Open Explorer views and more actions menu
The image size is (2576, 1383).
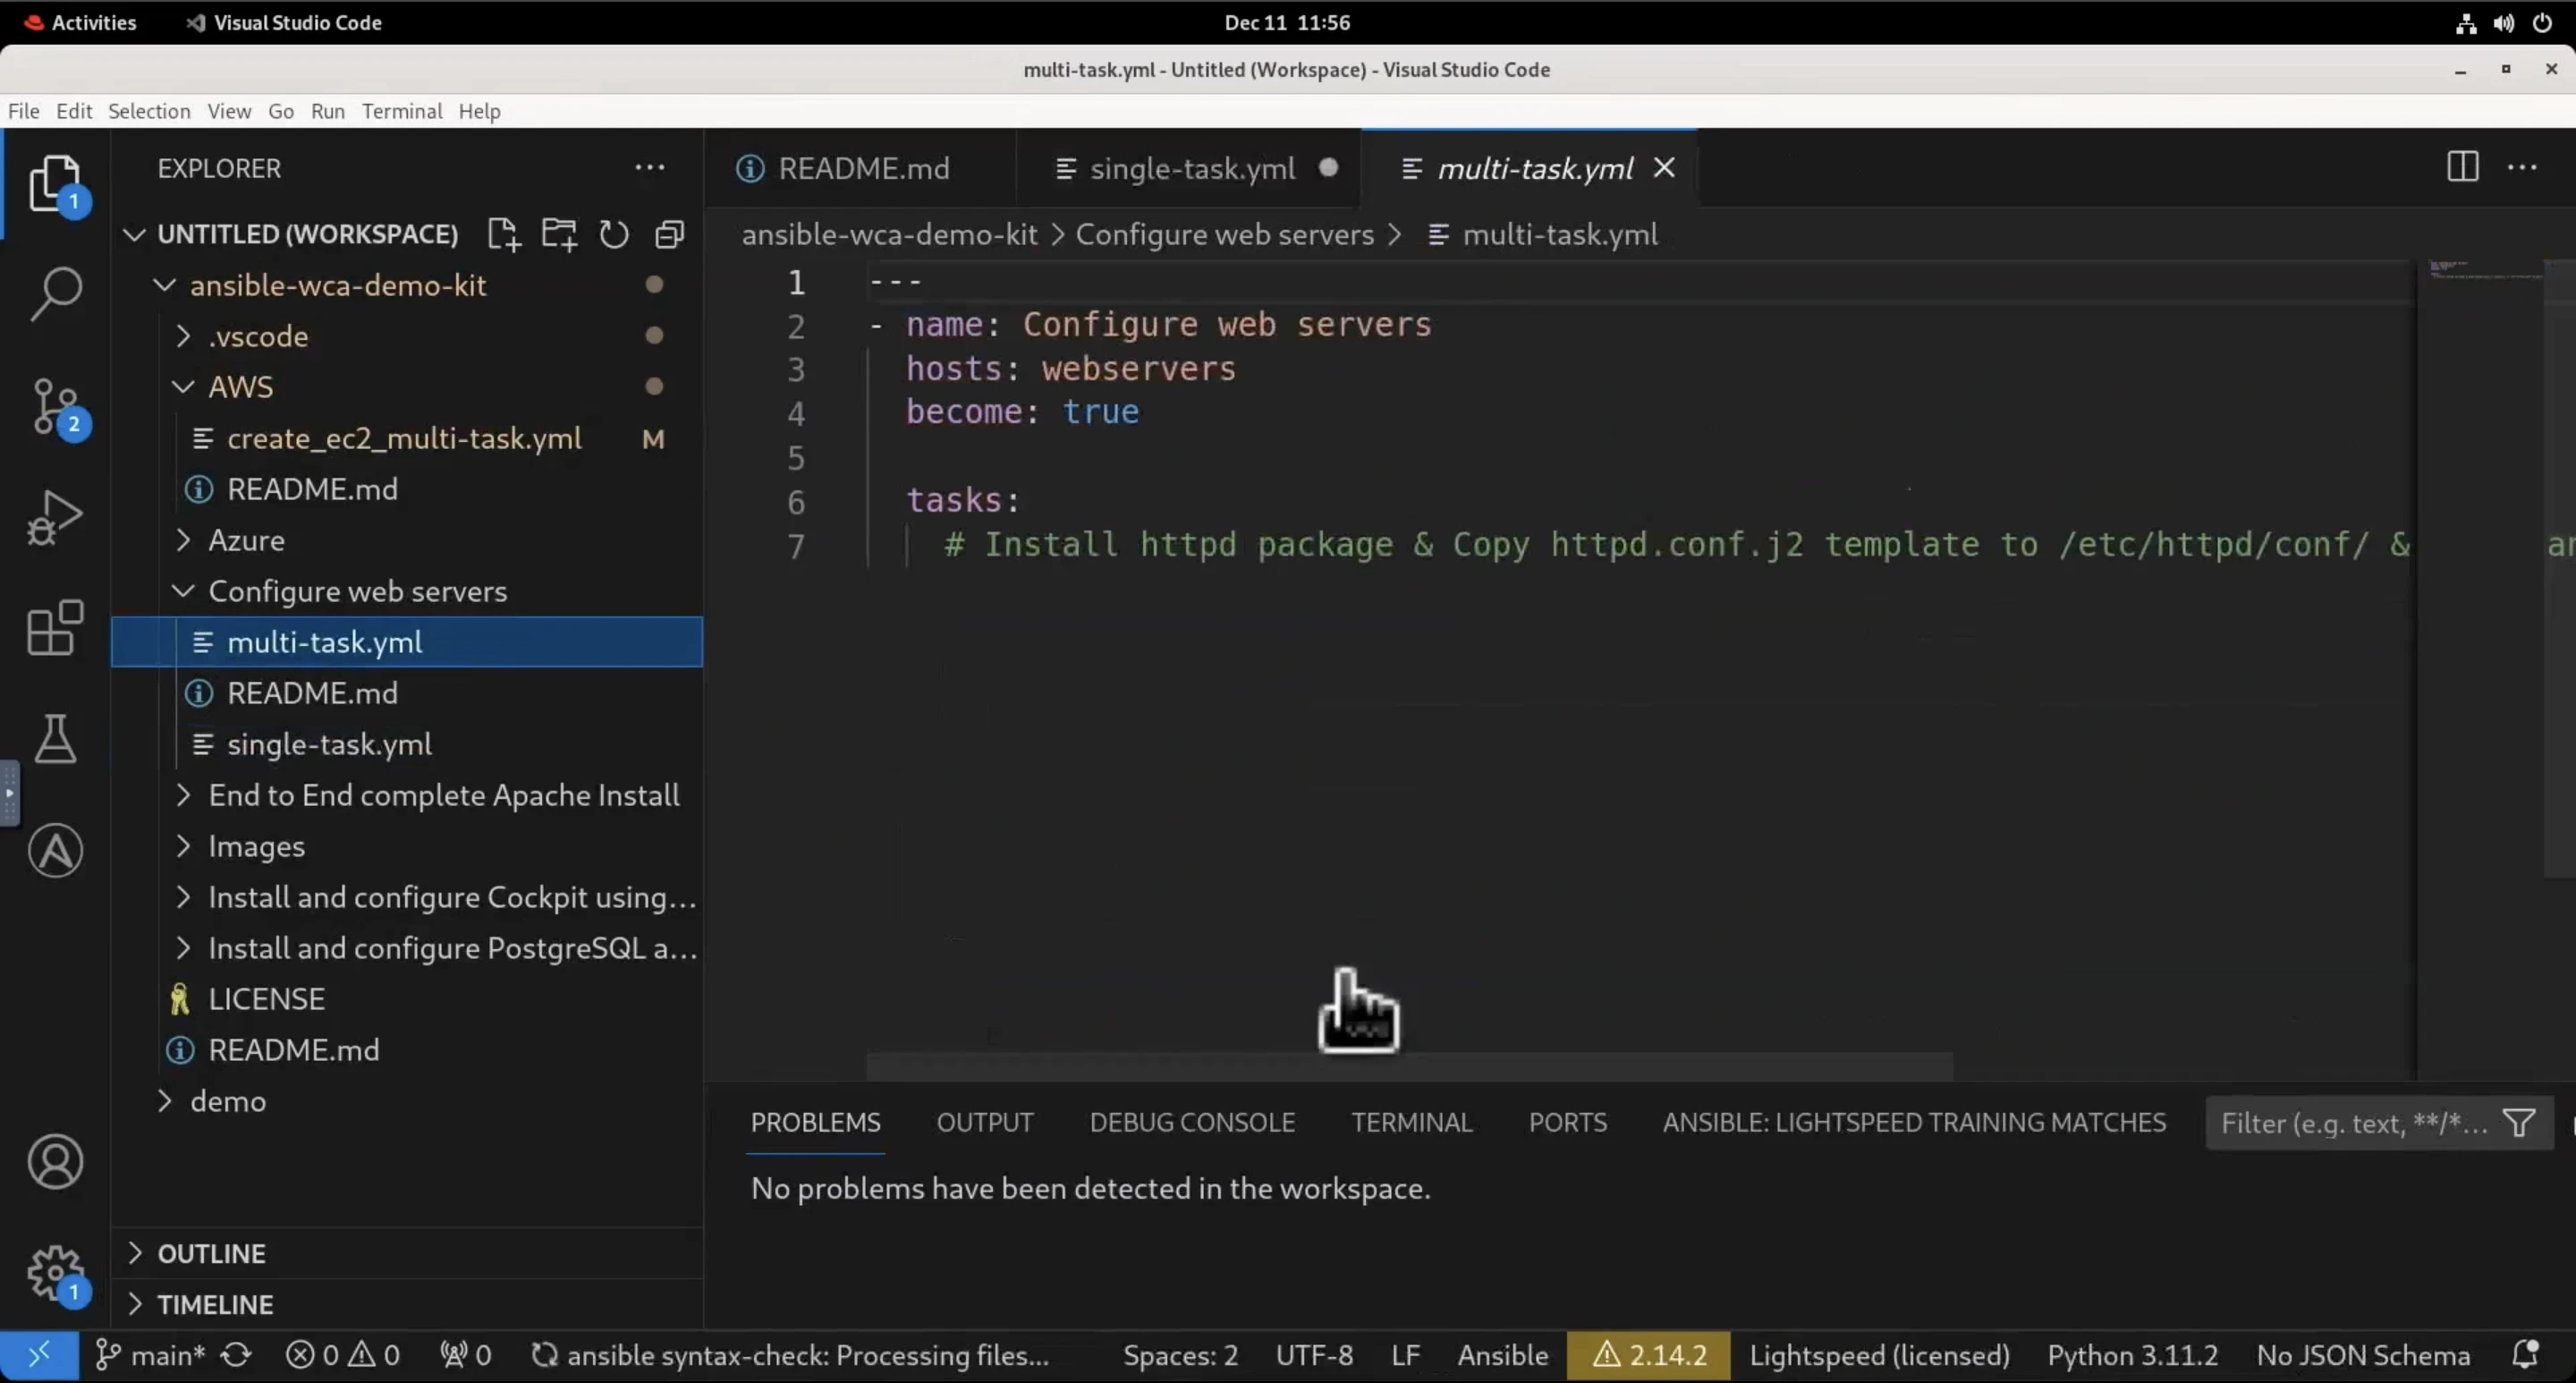click(650, 168)
